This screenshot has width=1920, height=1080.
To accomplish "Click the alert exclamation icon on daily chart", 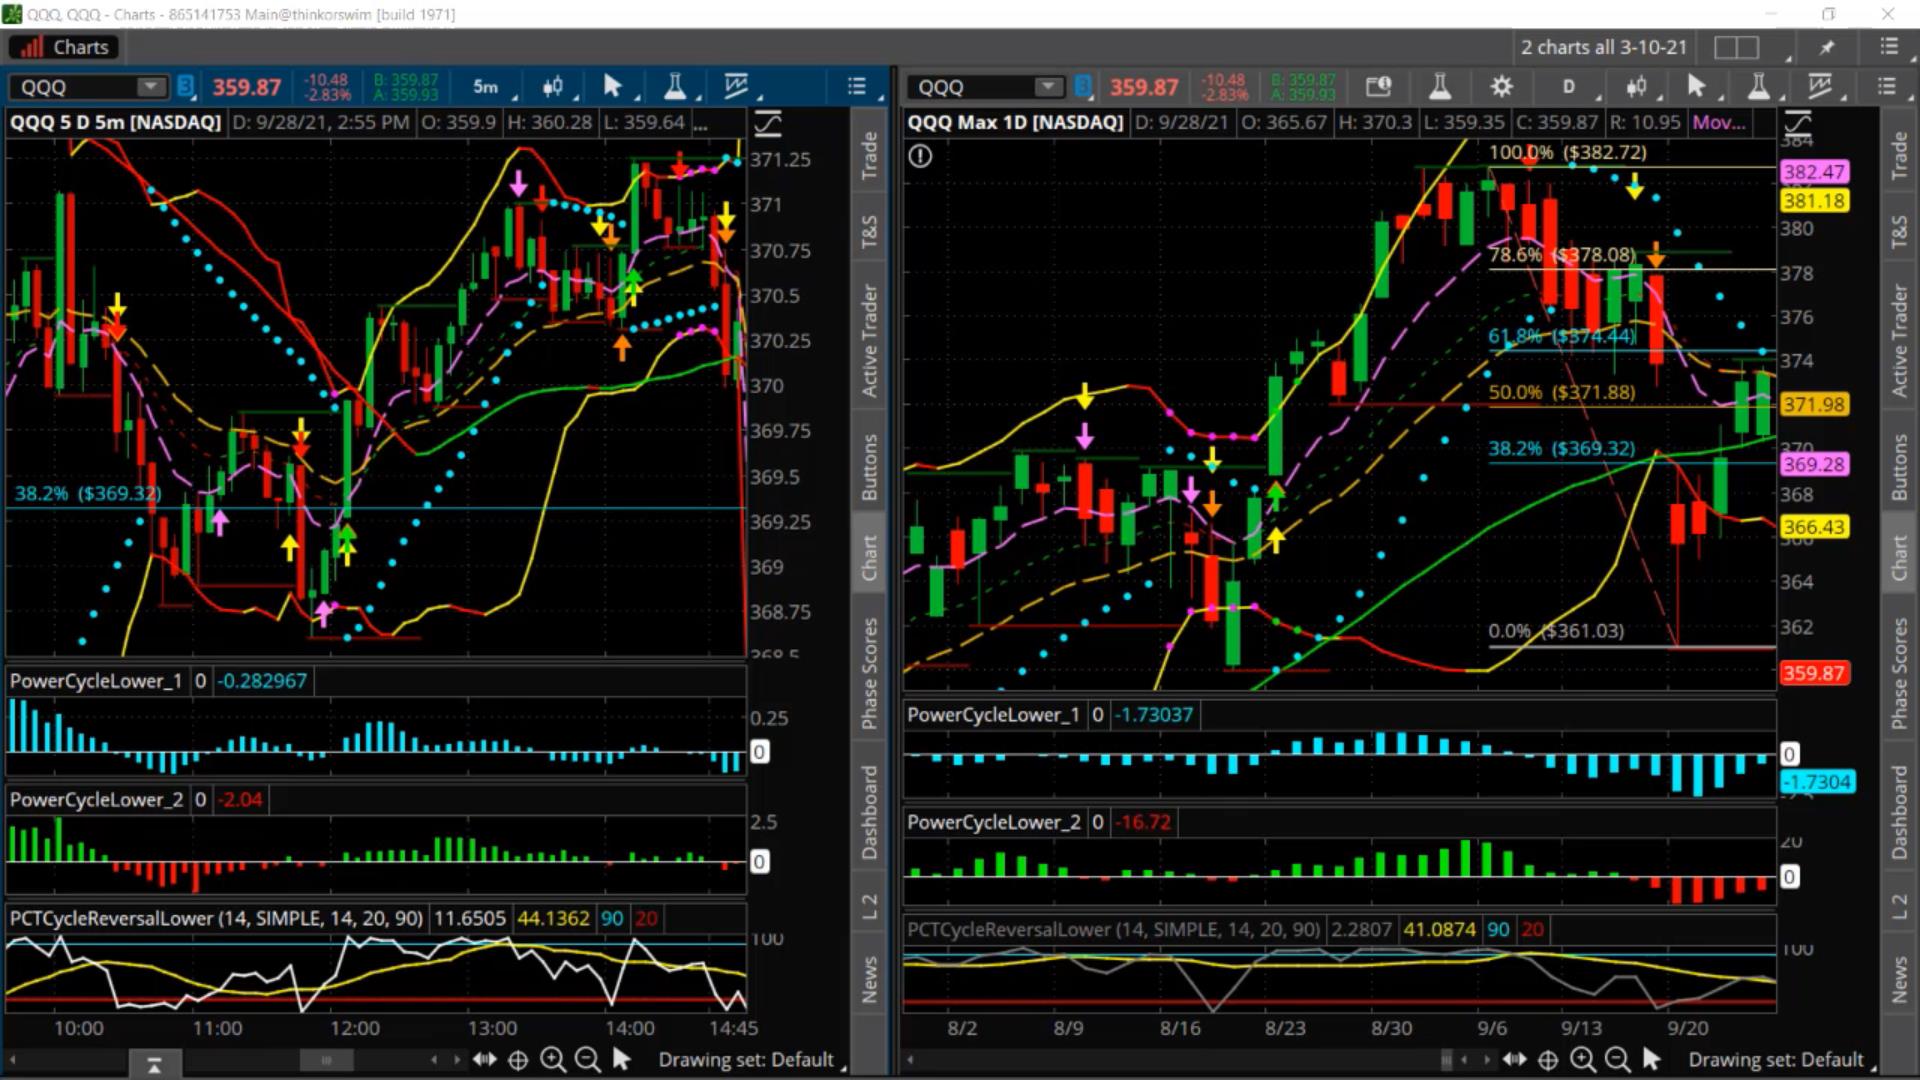I will click(x=920, y=156).
